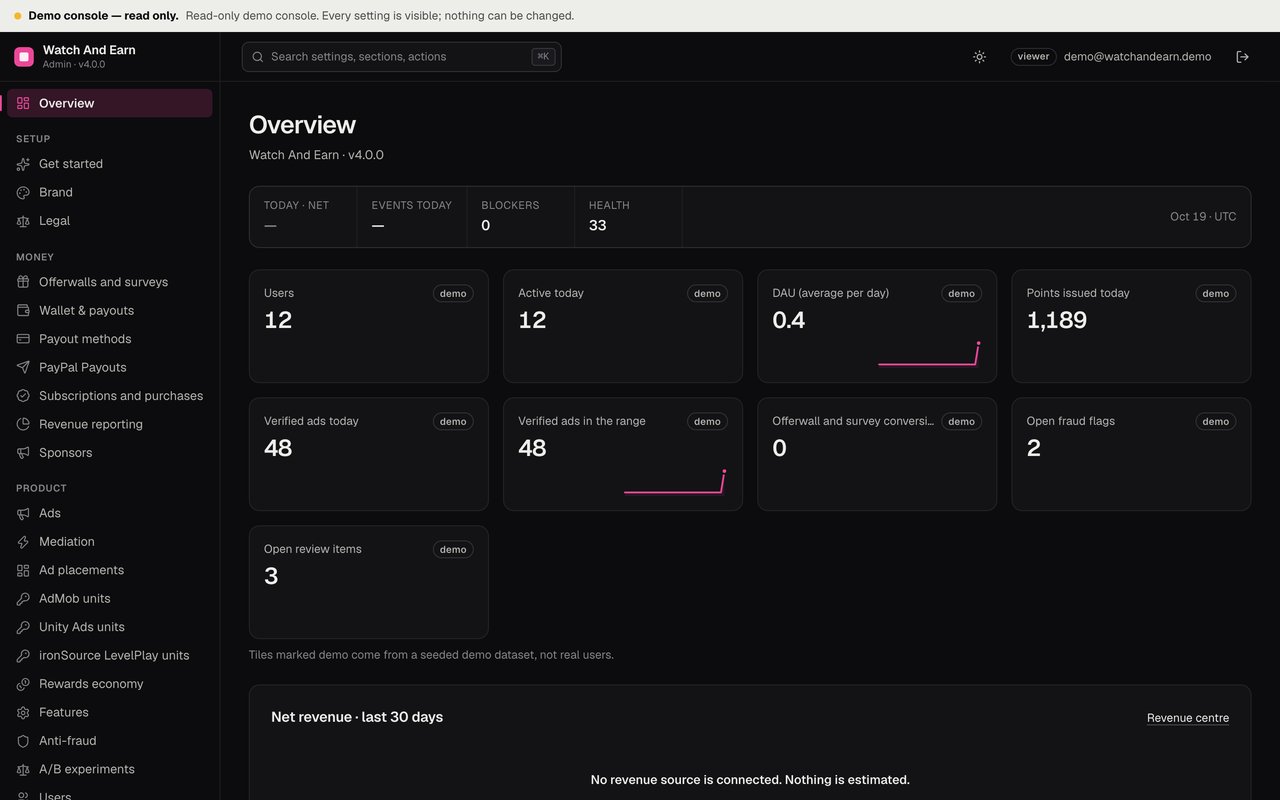
Task: Click the demo@watchandearn.demo account email
Action: point(1137,57)
